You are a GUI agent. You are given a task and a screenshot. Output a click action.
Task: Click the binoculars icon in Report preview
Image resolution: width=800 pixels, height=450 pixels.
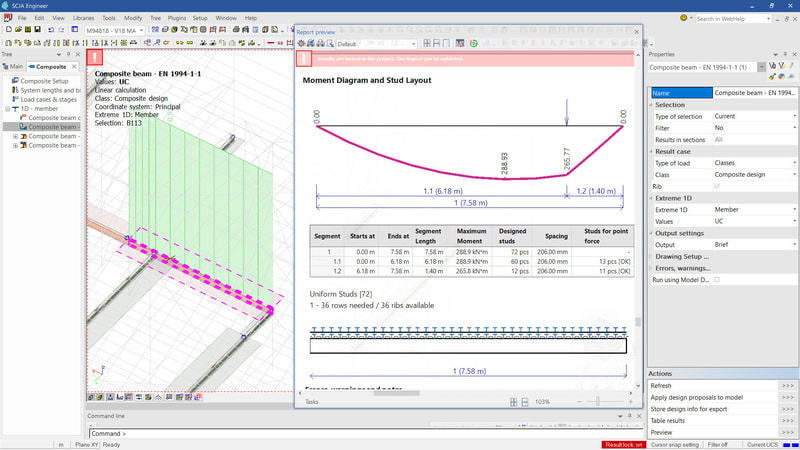point(320,44)
